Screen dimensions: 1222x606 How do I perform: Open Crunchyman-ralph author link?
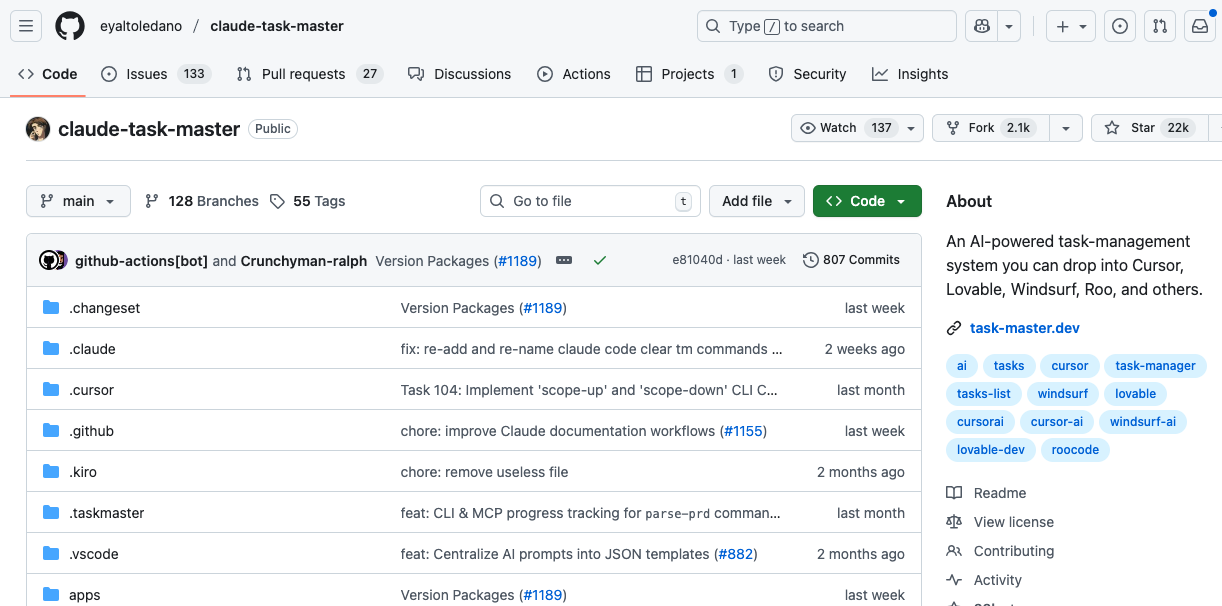point(304,261)
